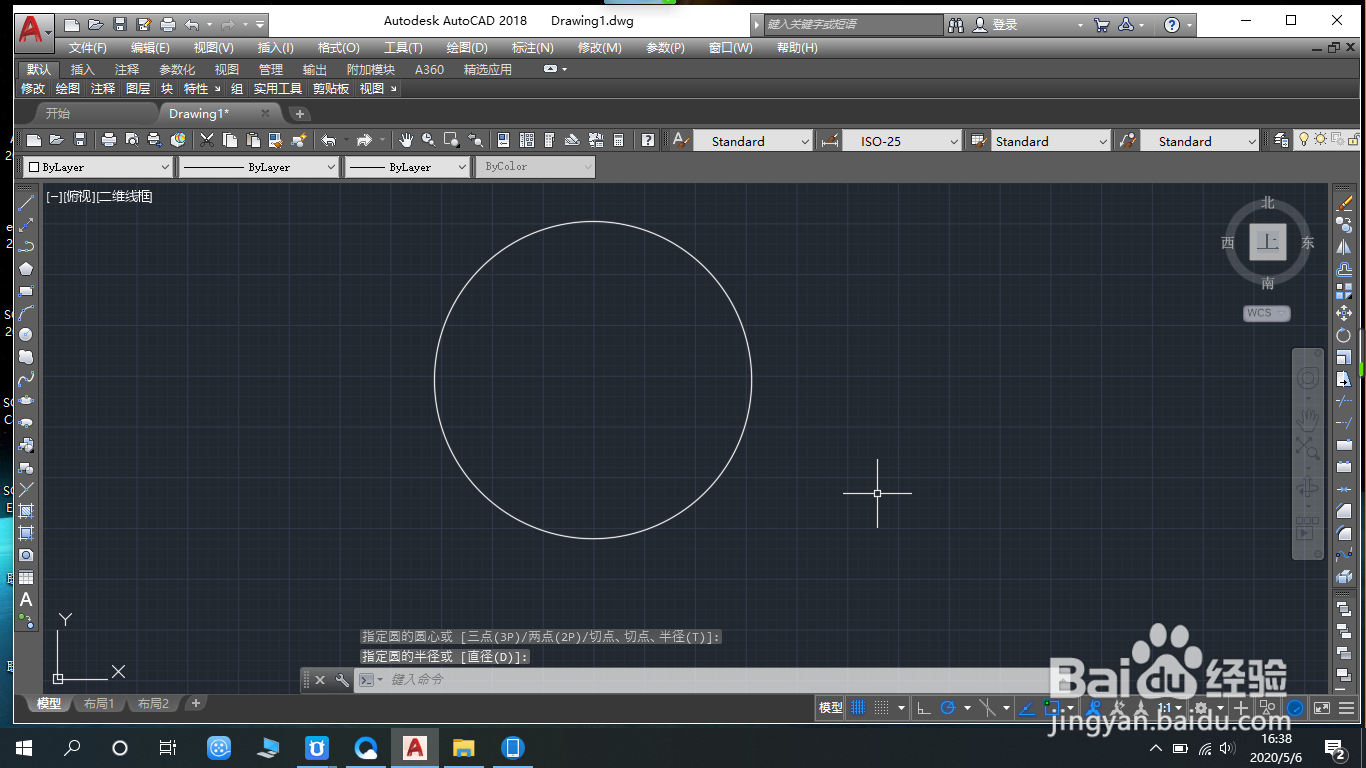The width and height of the screenshot is (1366, 768).
Task: Click the Undo arrow in standard toolbar
Action: [328, 140]
